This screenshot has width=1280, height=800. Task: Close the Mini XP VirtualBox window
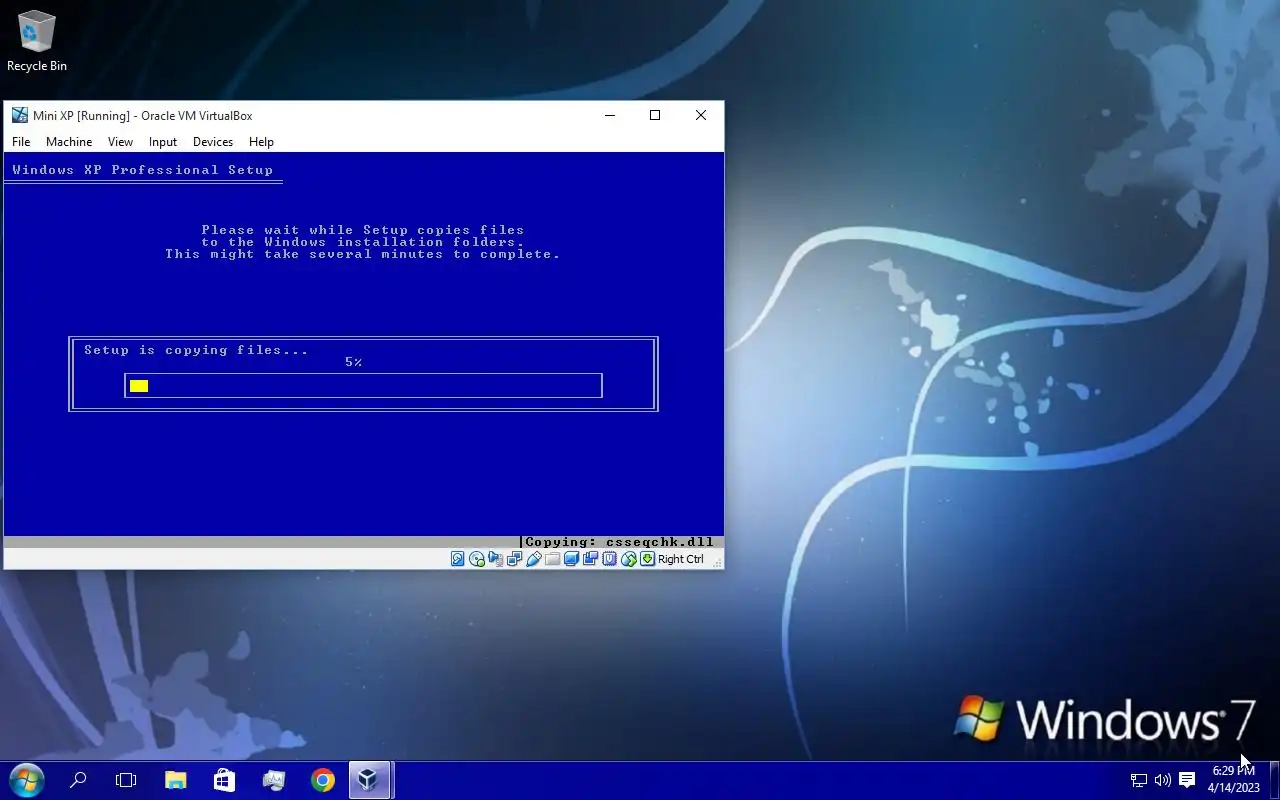(701, 115)
